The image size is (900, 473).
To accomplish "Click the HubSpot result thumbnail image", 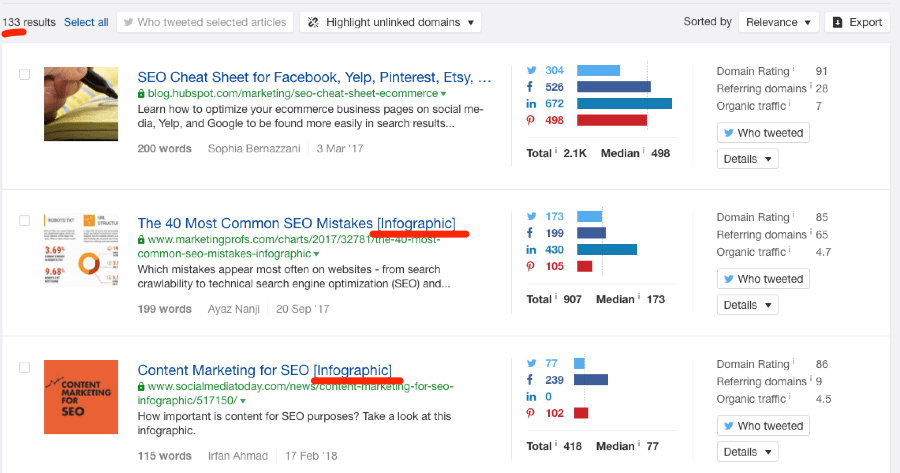I will click(81, 104).
